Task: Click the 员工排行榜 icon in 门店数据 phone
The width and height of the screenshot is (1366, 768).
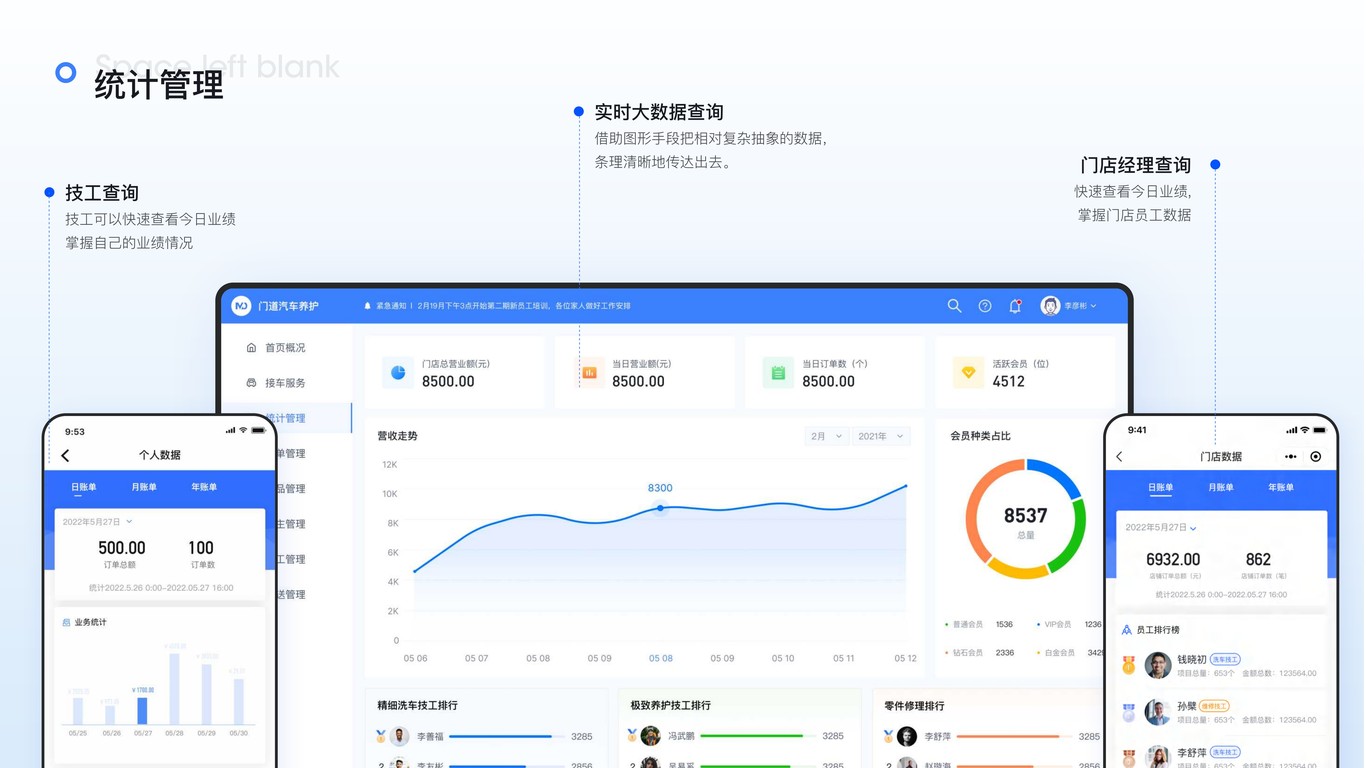Action: click(x=1126, y=630)
